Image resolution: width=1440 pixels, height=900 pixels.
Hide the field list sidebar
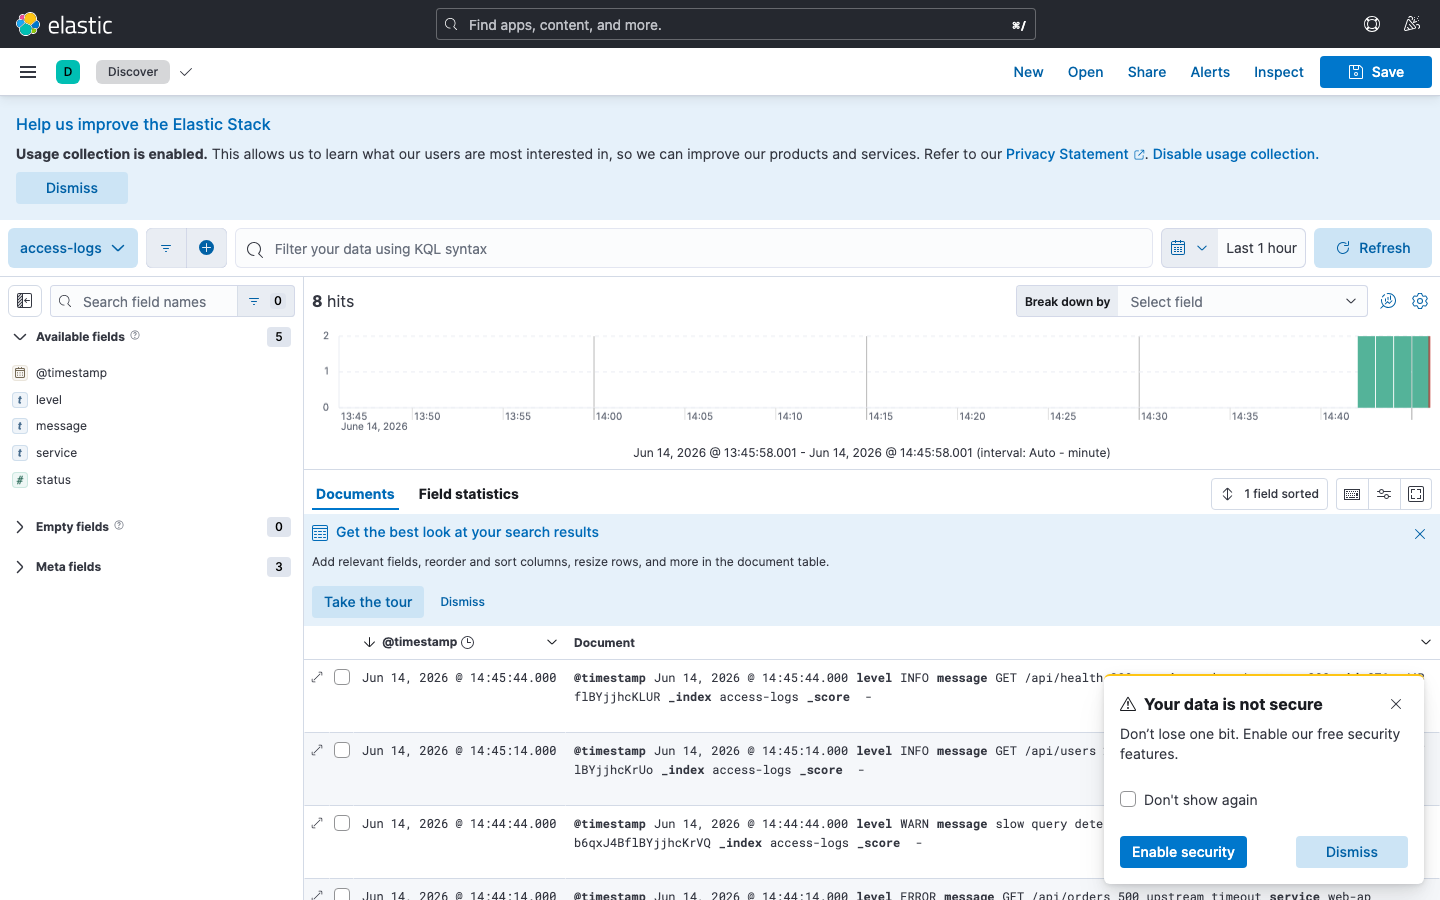point(25,301)
